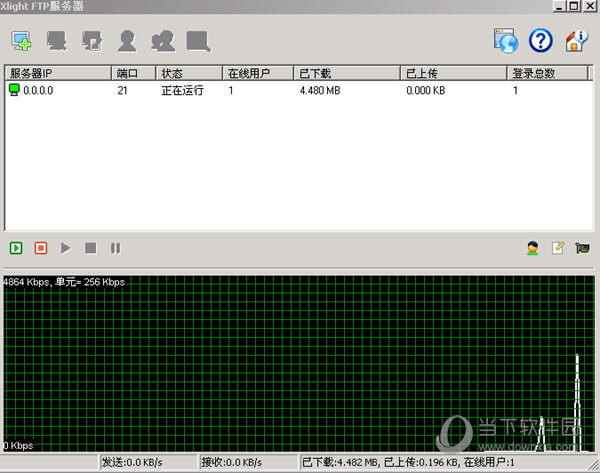Click the network card monitor icon
The width and height of the screenshot is (600, 473).
click(582, 248)
